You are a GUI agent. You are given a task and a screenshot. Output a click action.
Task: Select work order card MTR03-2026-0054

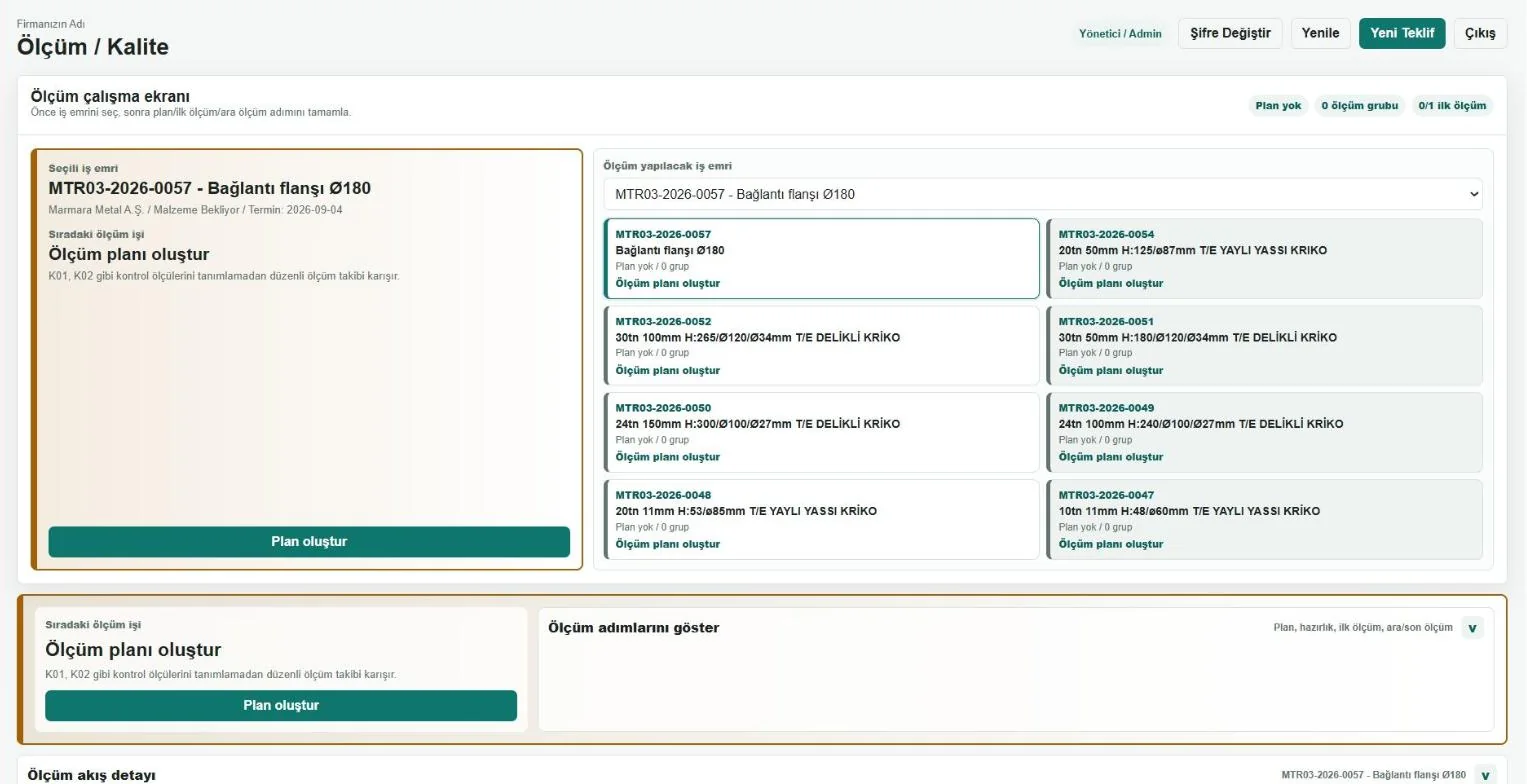pyautogui.click(x=1265, y=258)
